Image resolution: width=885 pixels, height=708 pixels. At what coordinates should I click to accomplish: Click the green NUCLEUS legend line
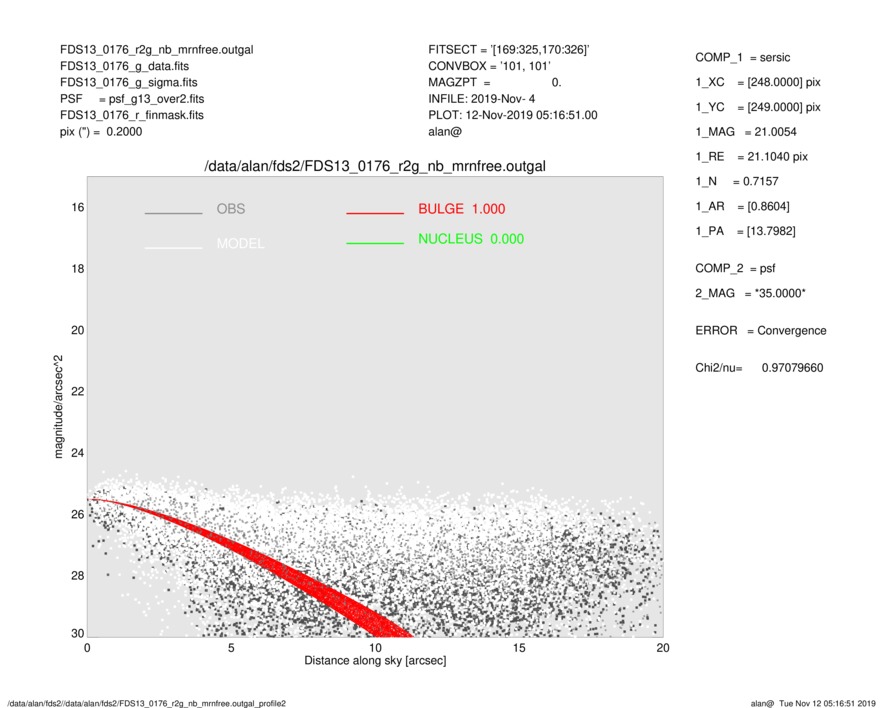tap(375, 243)
